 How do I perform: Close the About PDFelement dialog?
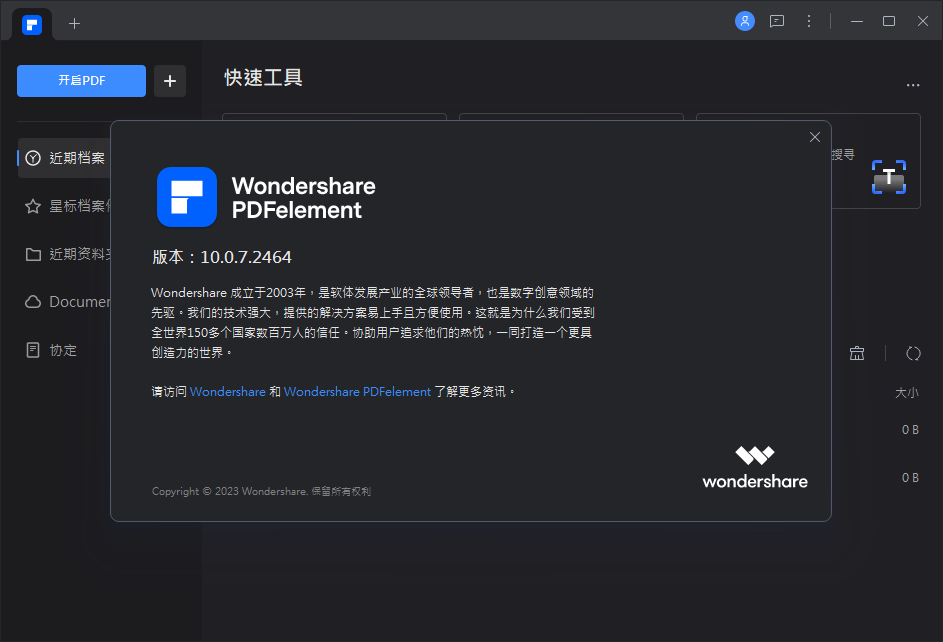[814, 137]
